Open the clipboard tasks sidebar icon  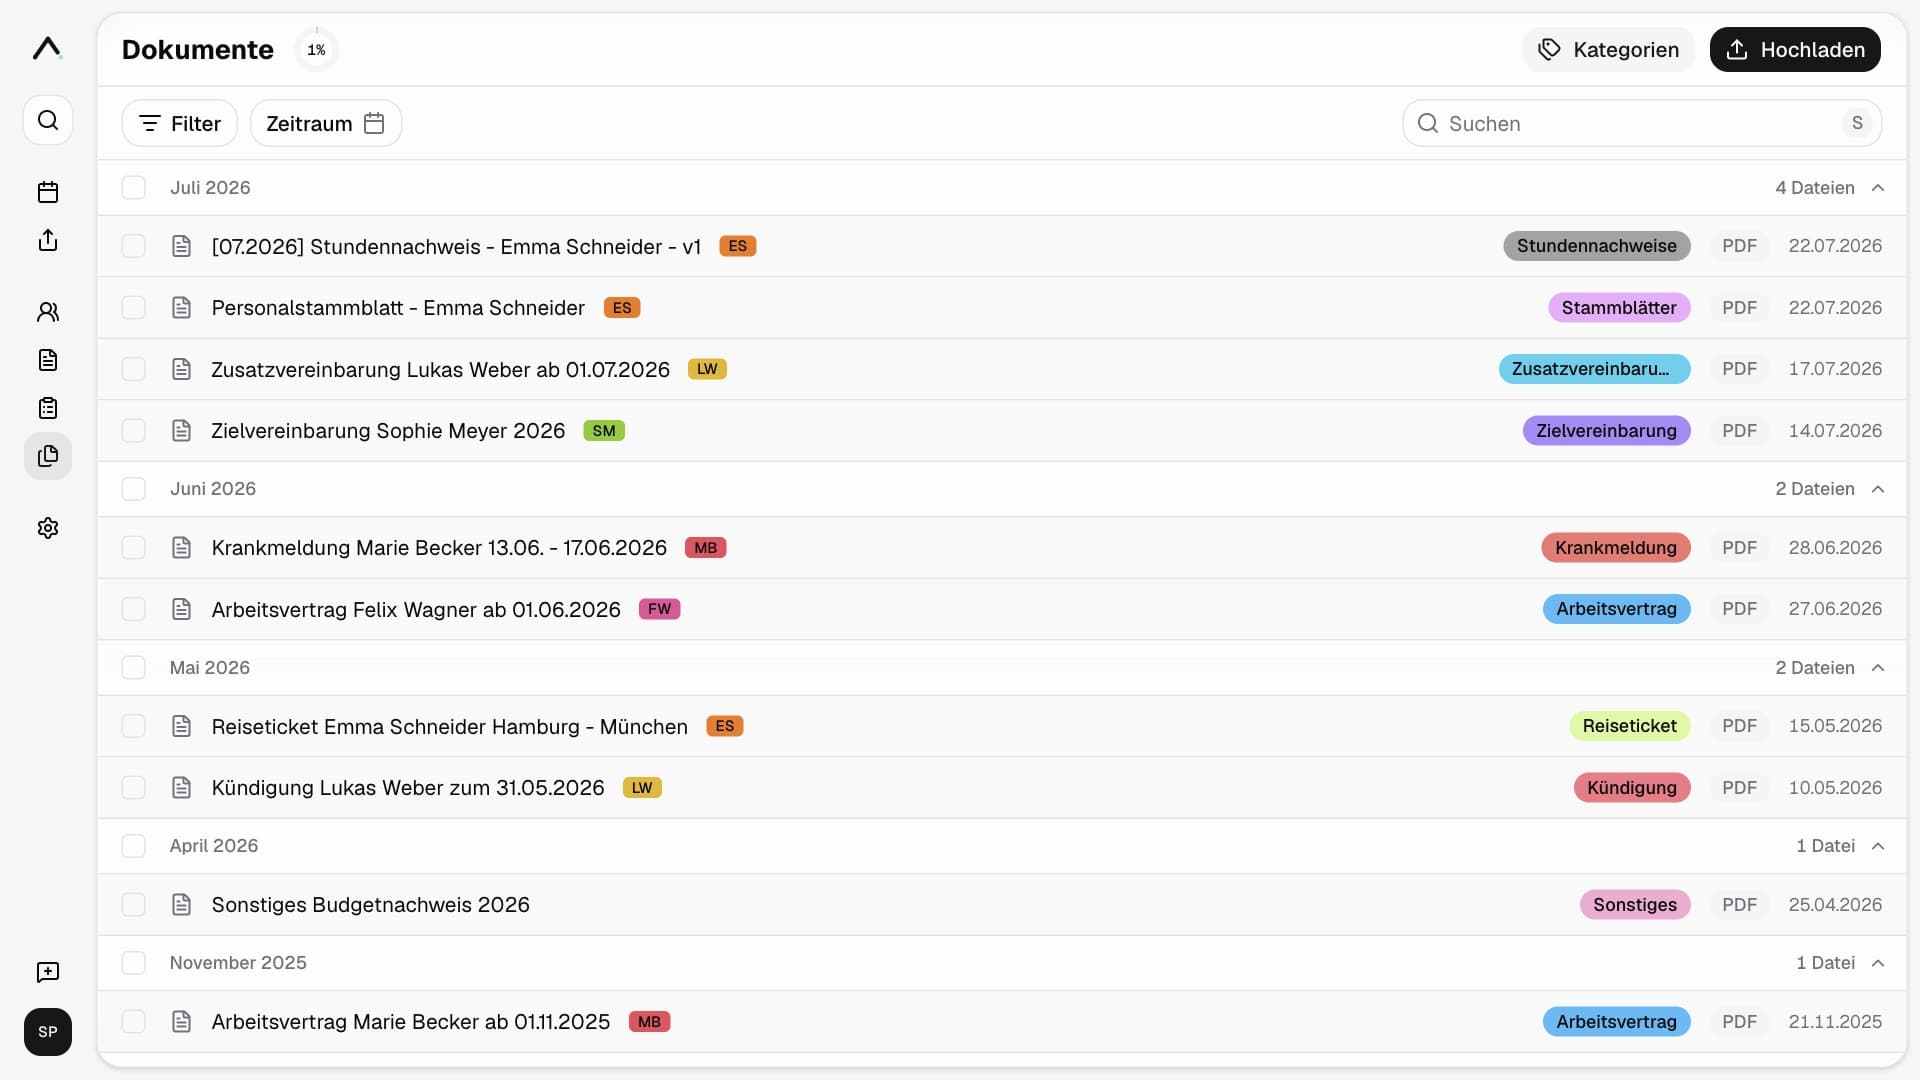48,408
